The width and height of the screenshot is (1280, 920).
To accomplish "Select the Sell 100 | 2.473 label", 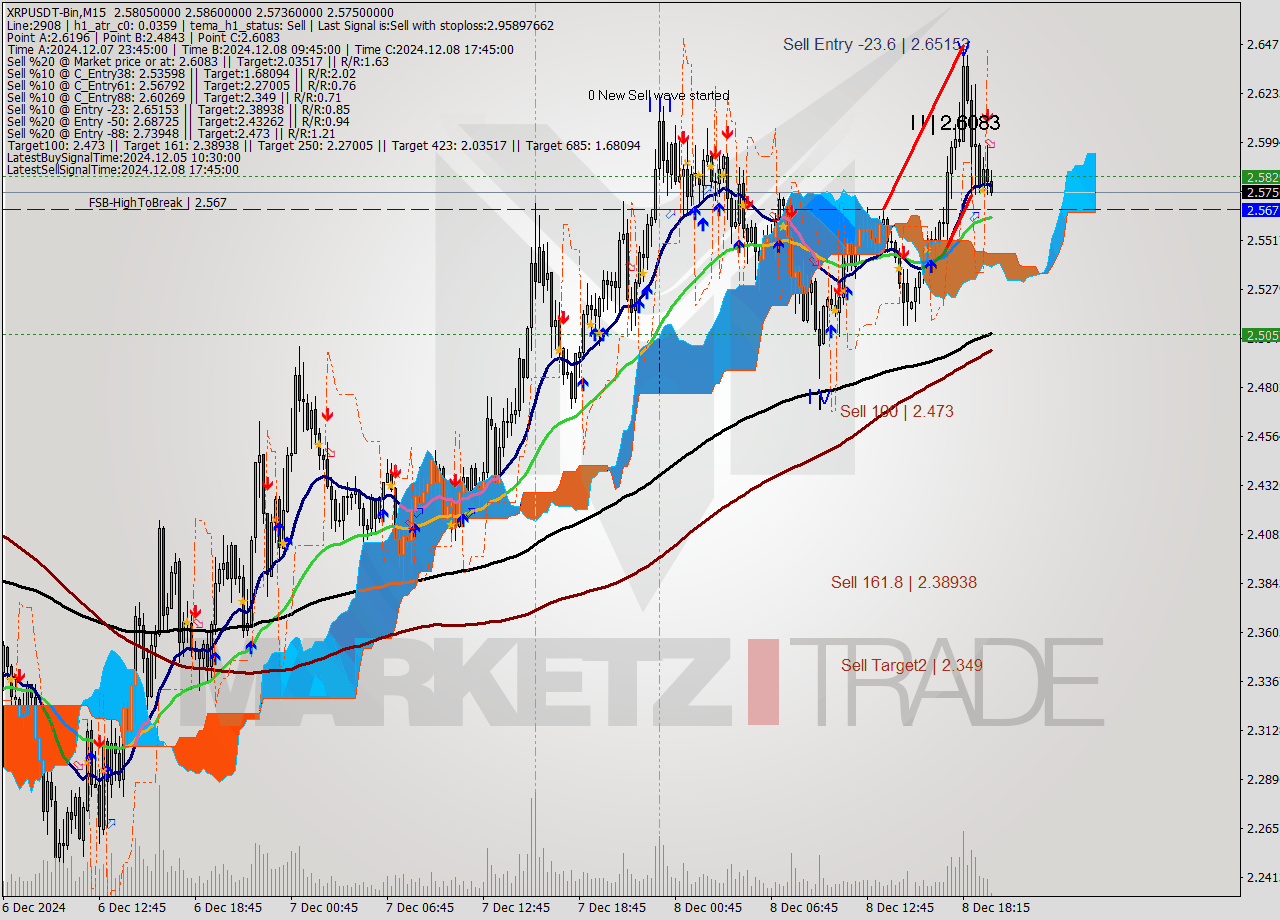I will click(x=896, y=411).
